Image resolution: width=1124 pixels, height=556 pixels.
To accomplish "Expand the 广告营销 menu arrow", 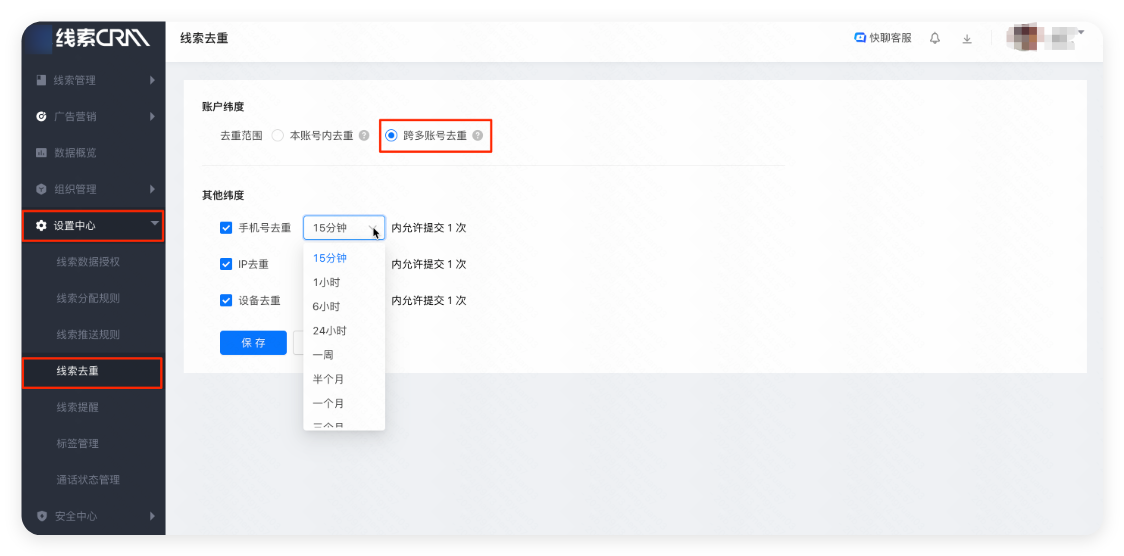I will coord(153,116).
